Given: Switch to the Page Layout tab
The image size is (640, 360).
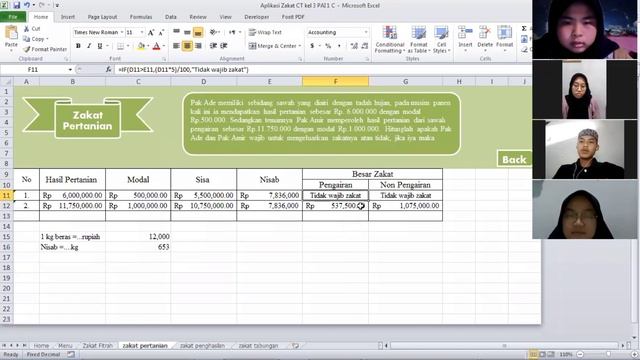Looking at the screenshot, I should click(x=102, y=17).
